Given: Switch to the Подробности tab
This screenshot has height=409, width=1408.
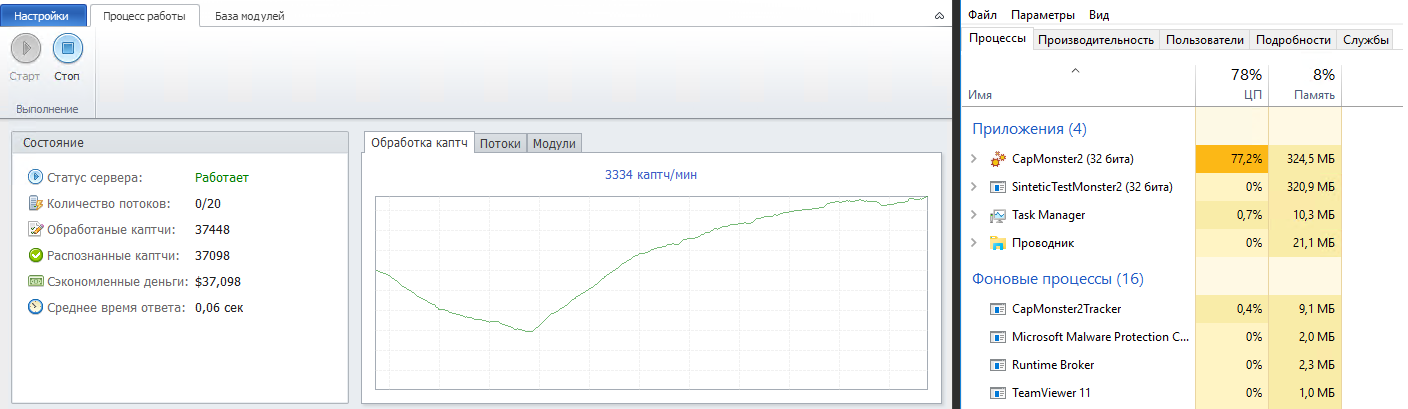Looking at the screenshot, I should tap(1293, 40).
